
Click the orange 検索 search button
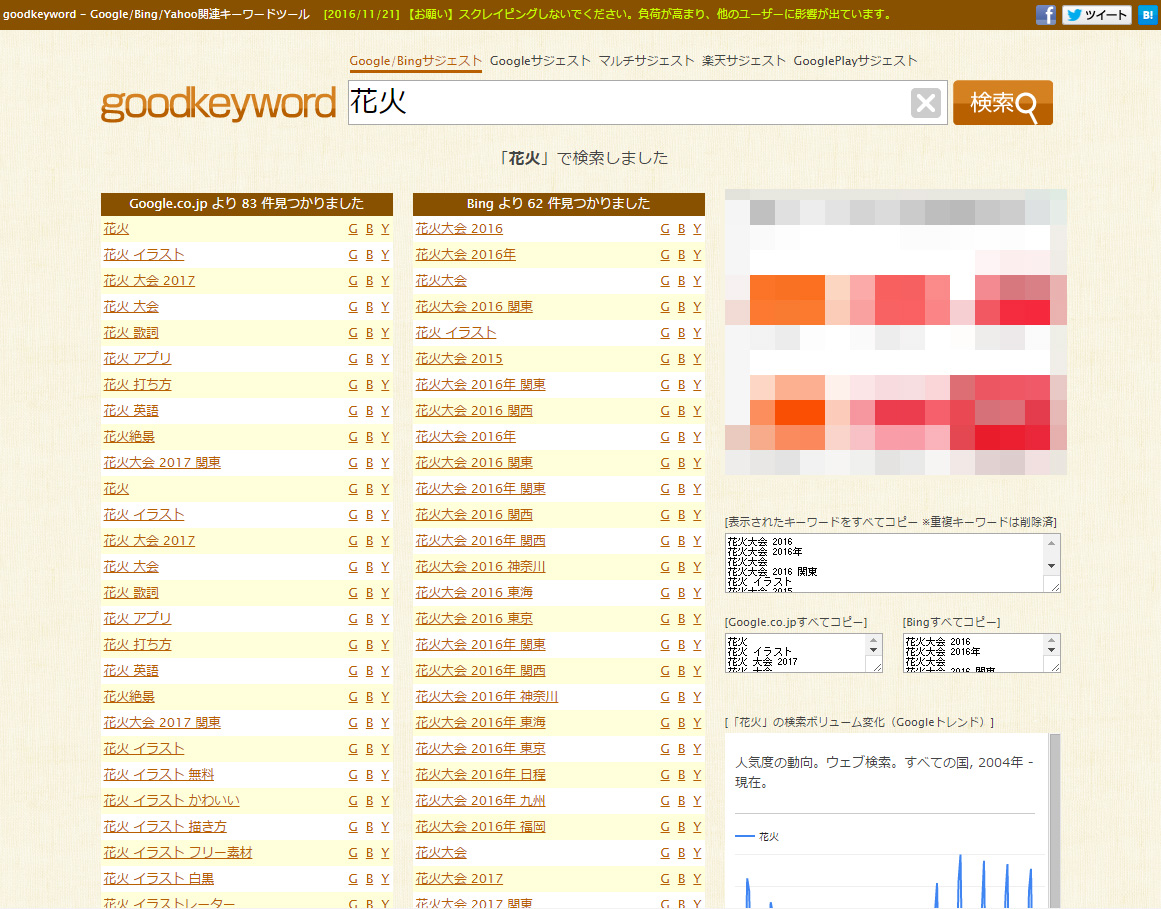click(1002, 103)
